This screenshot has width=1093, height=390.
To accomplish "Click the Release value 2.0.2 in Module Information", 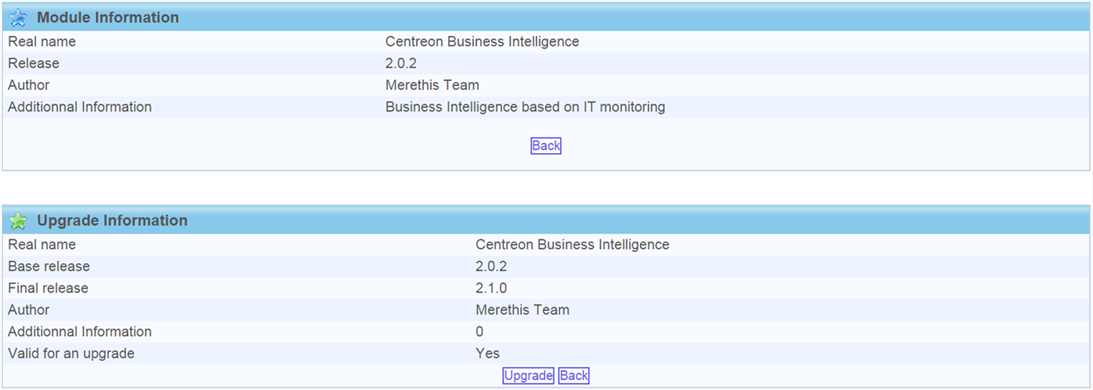I will (401, 63).
